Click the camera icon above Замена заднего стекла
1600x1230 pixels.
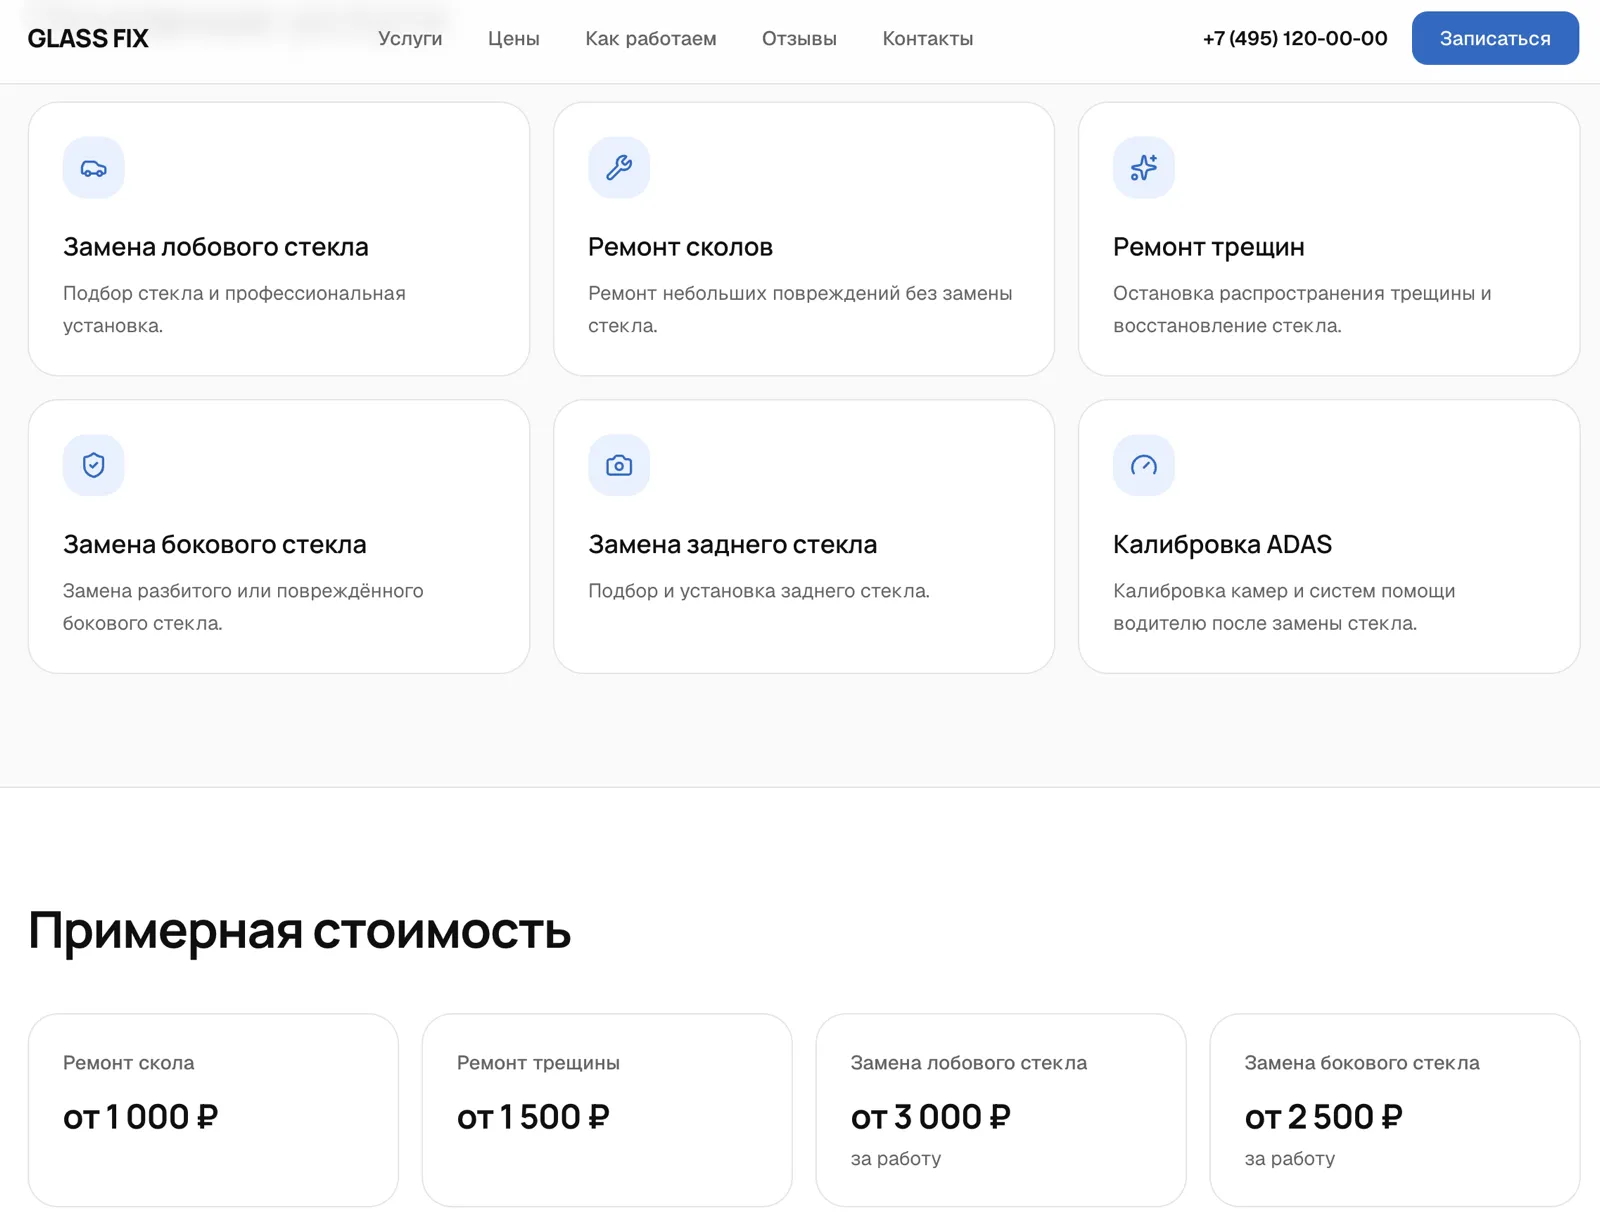pos(619,465)
